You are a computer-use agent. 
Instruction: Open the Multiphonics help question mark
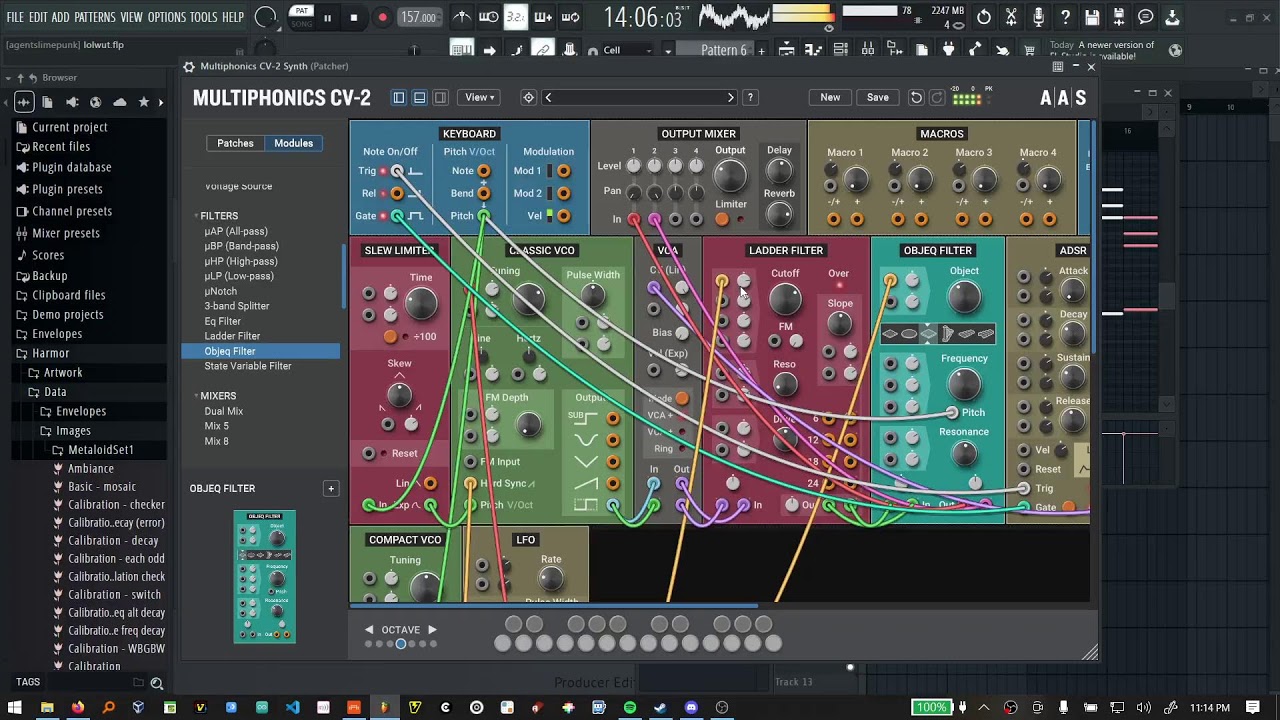pyautogui.click(x=750, y=97)
